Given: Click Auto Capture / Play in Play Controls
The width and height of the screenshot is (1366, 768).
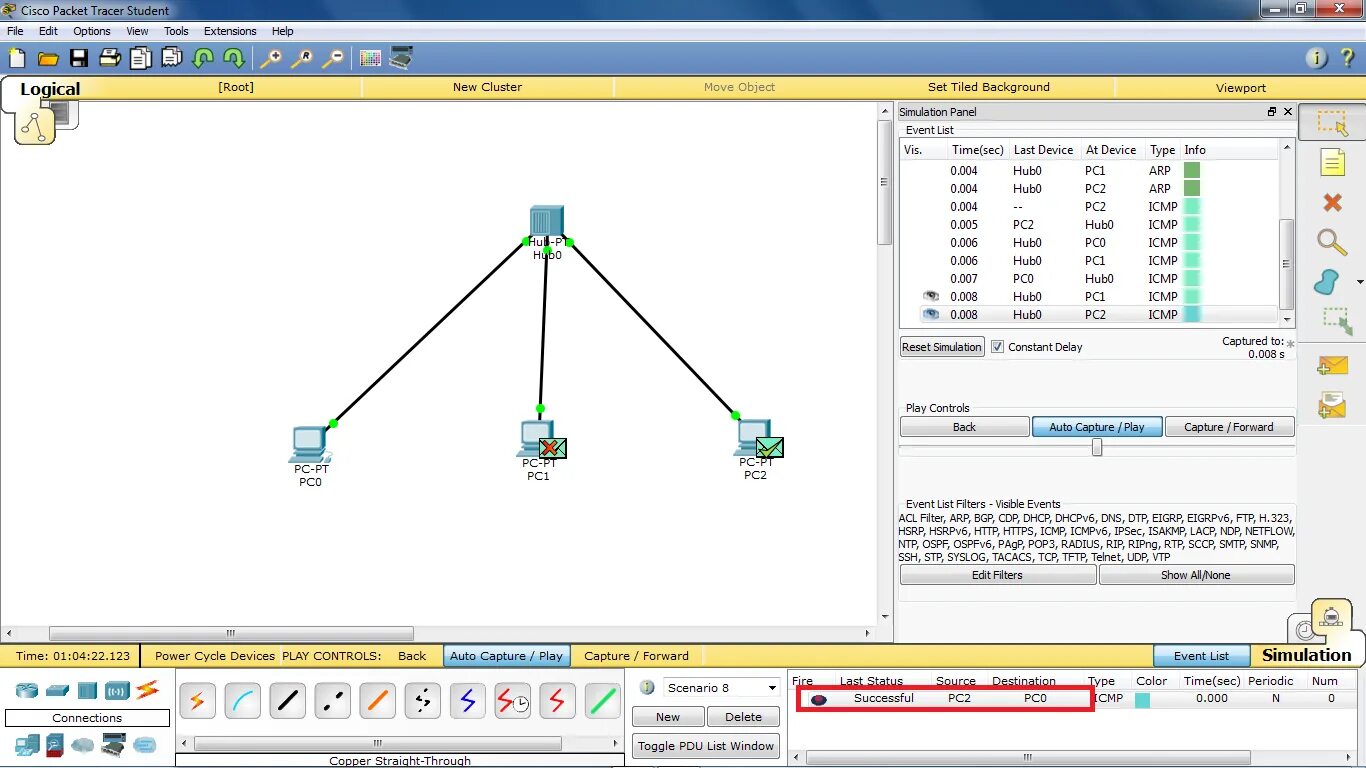Looking at the screenshot, I should (1096, 427).
